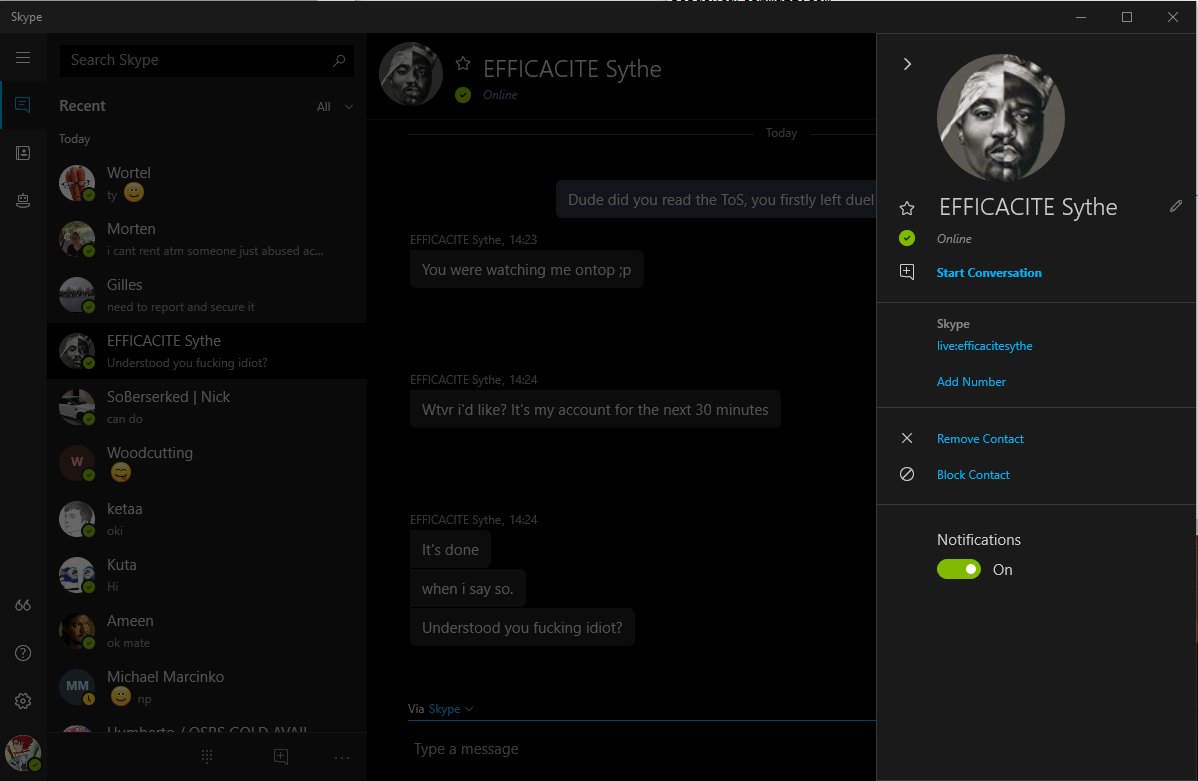The height and width of the screenshot is (781, 1198).
Task: Click the search magnifier icon
Action: pyautogui.click(x=340, y=60)
